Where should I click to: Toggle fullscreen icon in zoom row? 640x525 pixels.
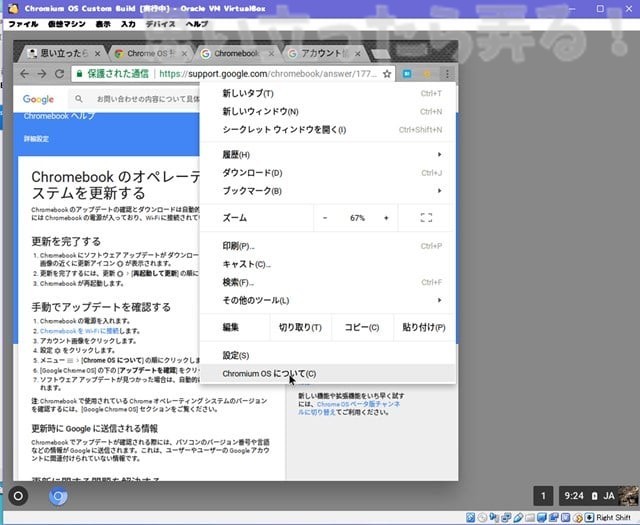tap(426, 218)
